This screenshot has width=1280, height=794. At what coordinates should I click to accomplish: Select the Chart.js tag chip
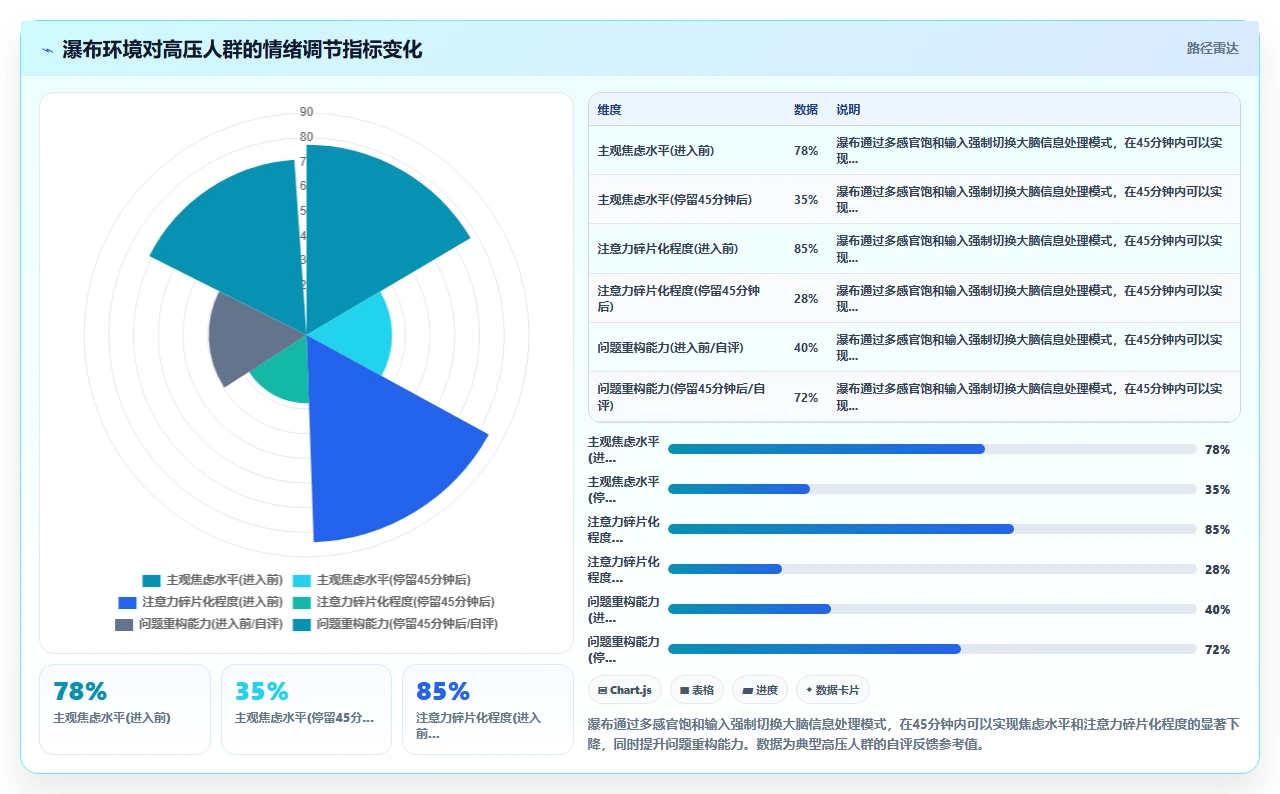[x=625, y=690]
